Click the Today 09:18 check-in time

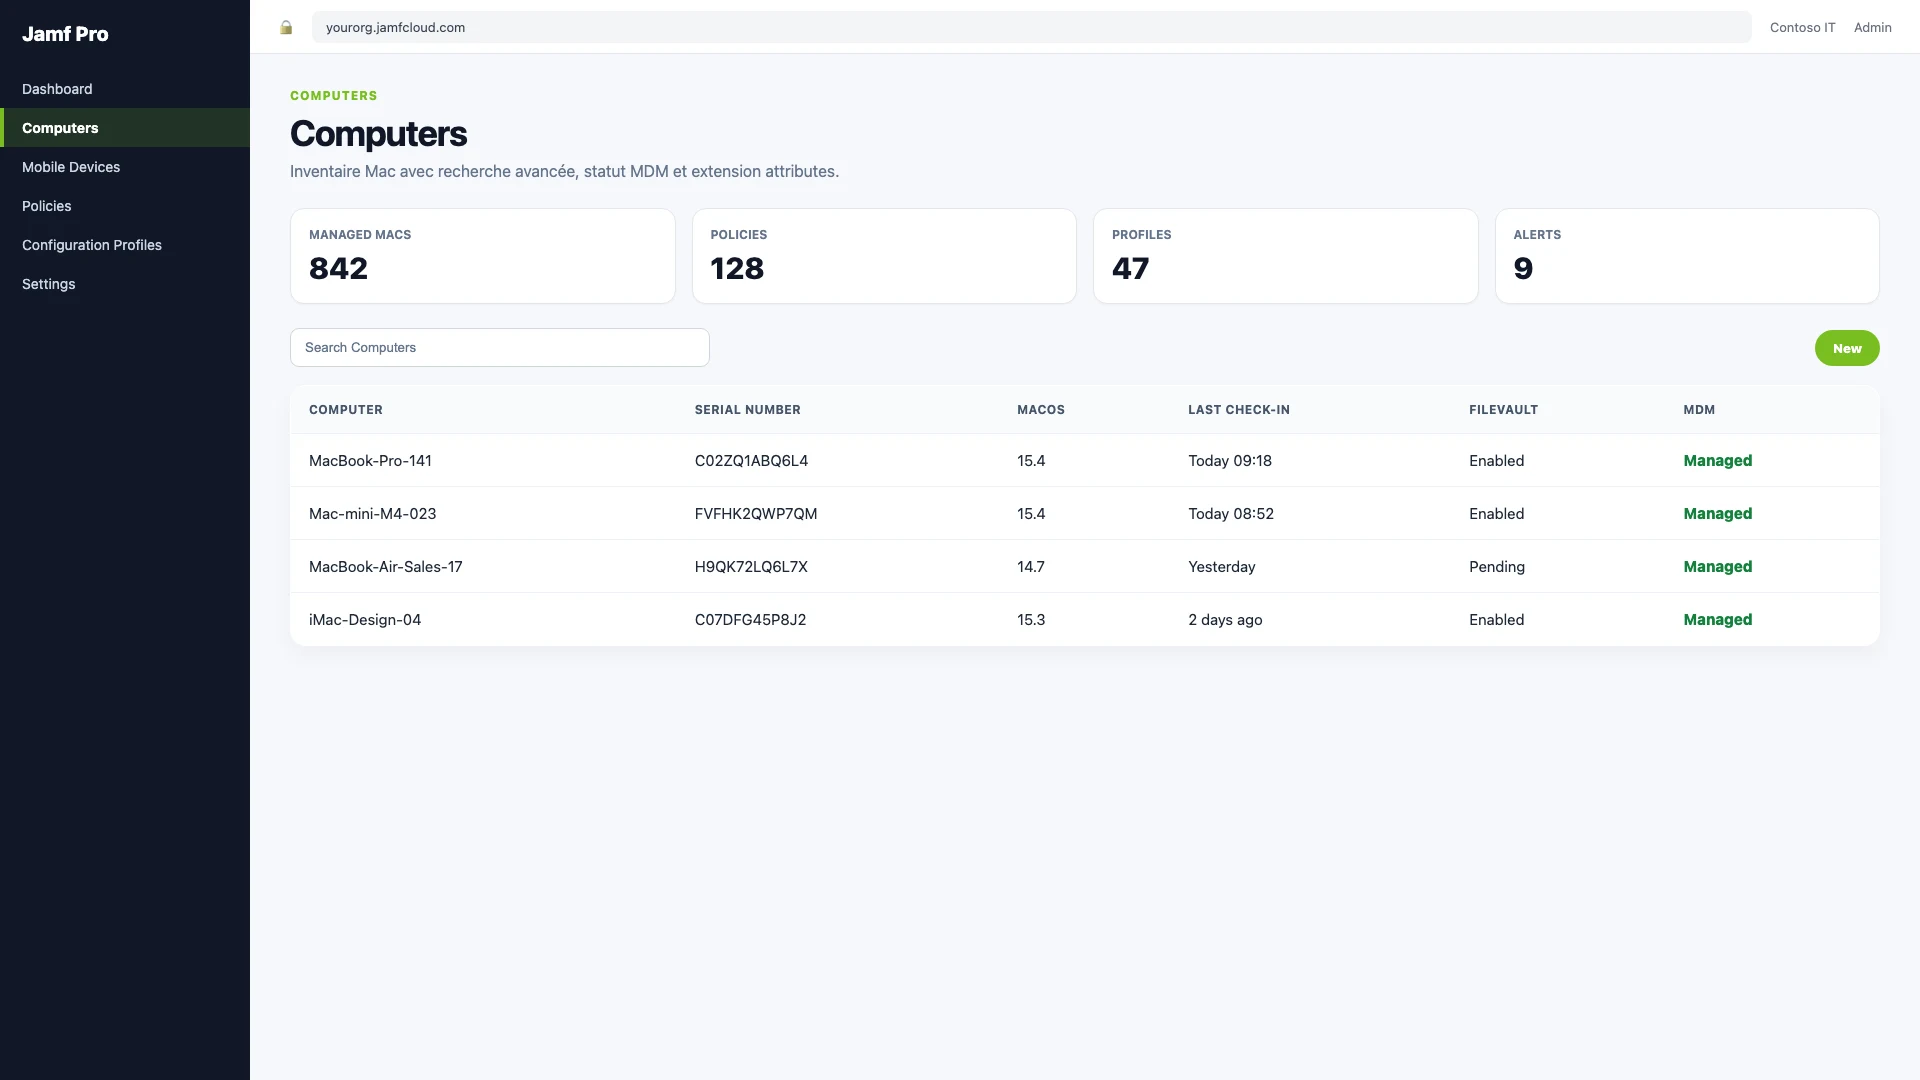(1230, 461)
